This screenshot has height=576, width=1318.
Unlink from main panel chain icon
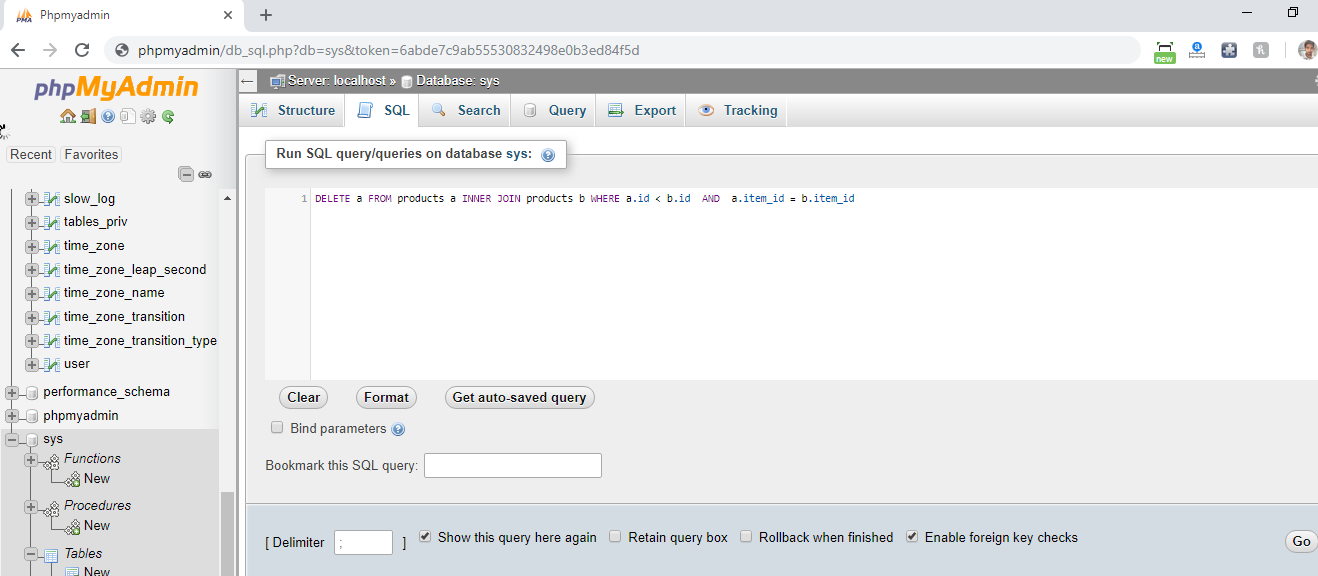click(x=205, y=174)
